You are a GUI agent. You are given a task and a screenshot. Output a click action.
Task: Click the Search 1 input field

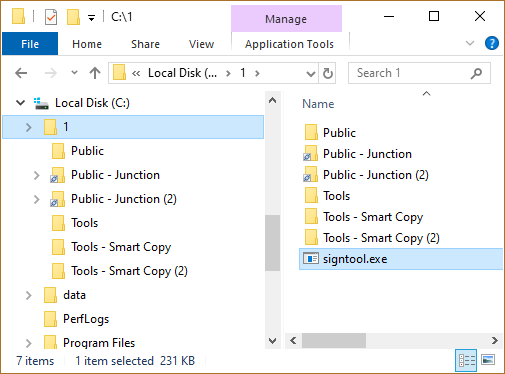(412, 73)
